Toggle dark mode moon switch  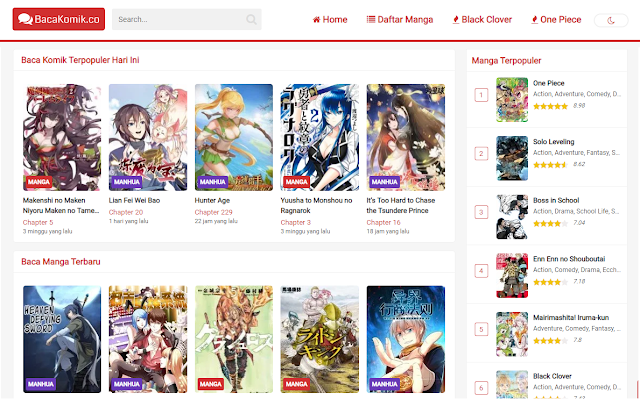(611, 20)
